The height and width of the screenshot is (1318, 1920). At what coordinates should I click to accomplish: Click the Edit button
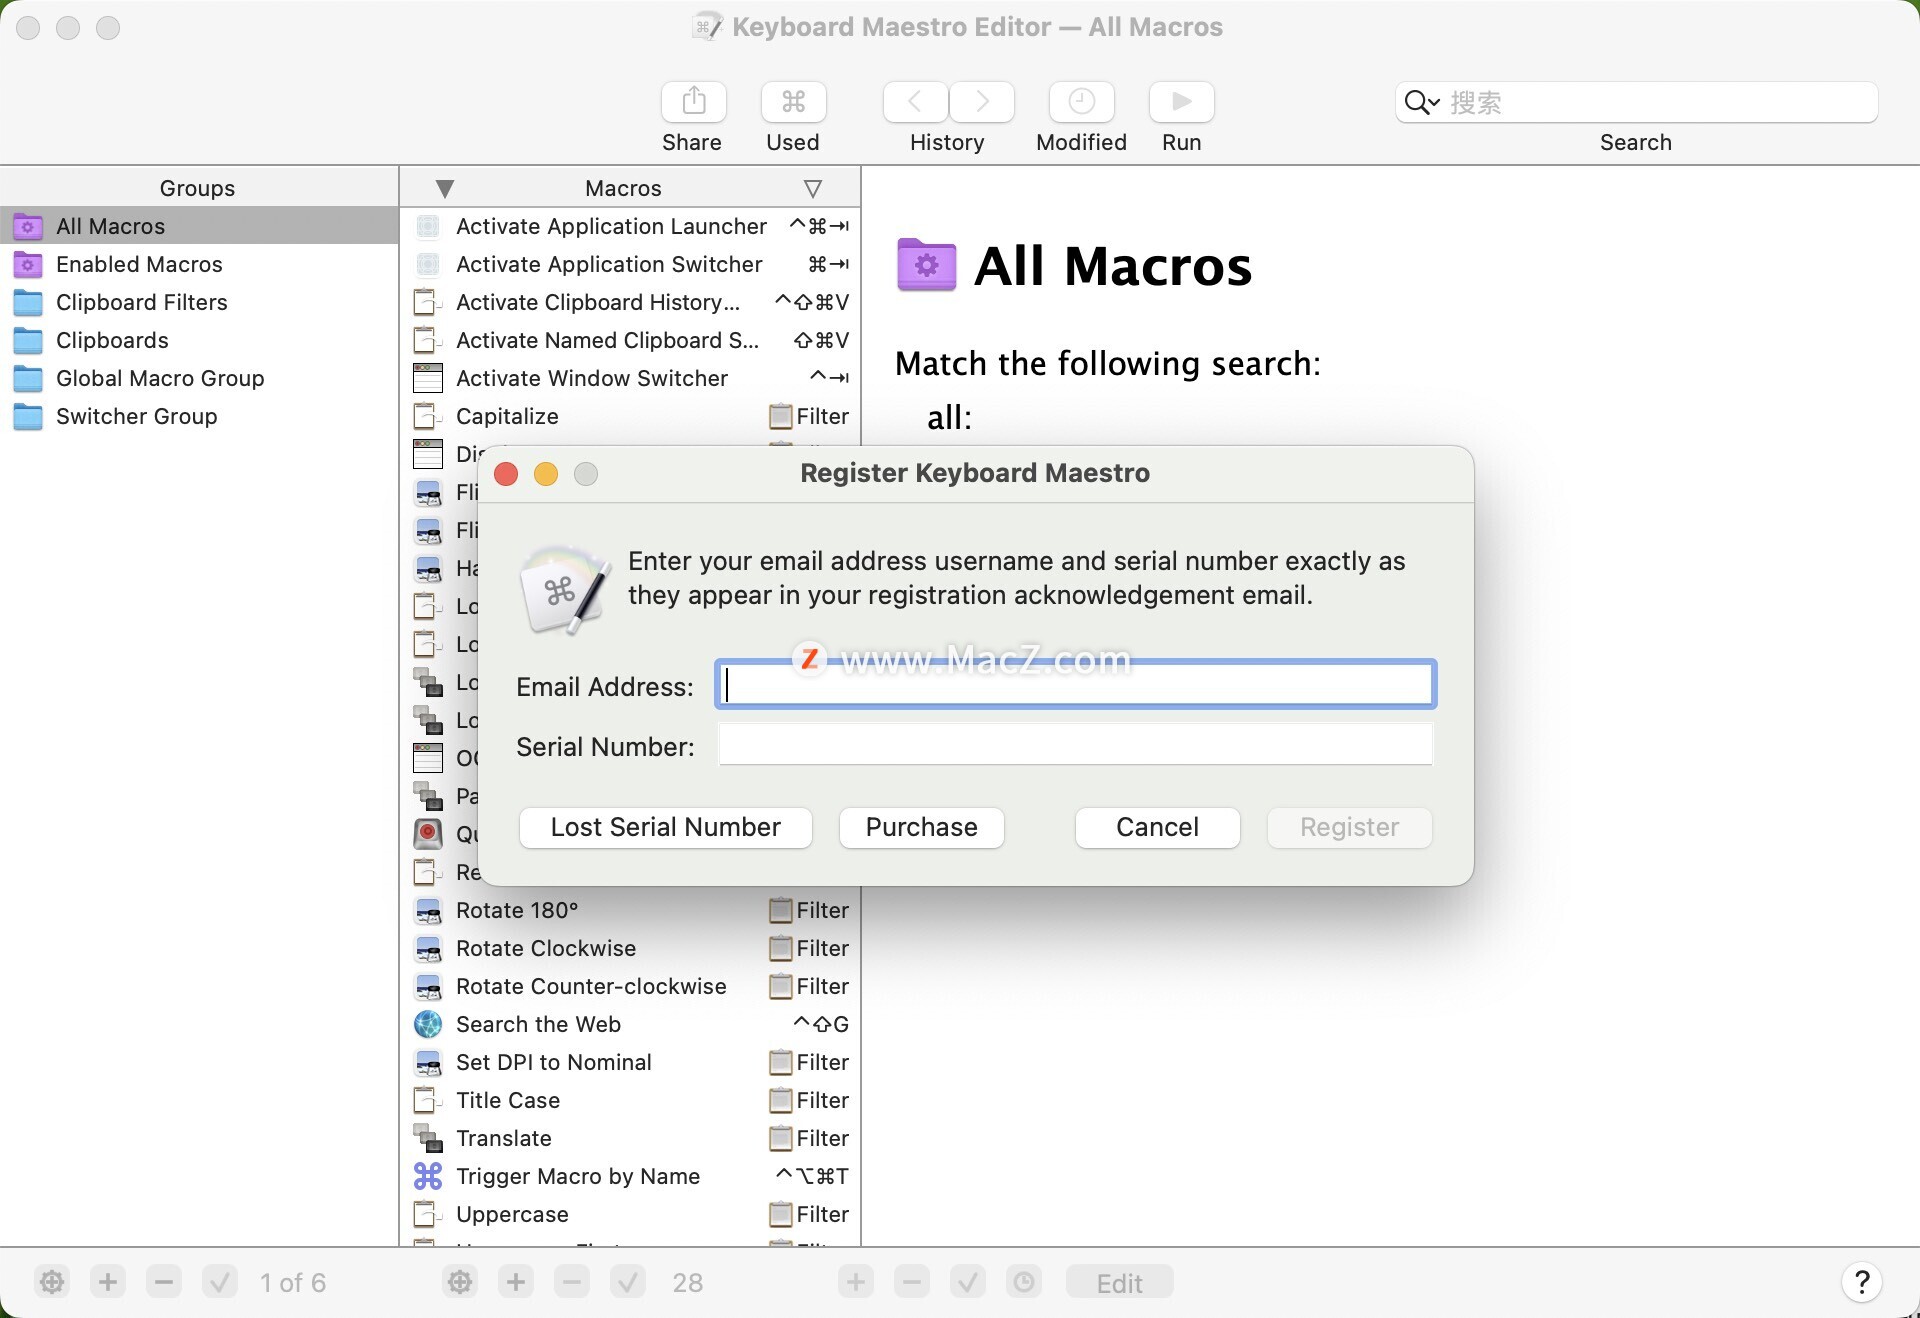pyautogui.click(x=1120, y=1282)
